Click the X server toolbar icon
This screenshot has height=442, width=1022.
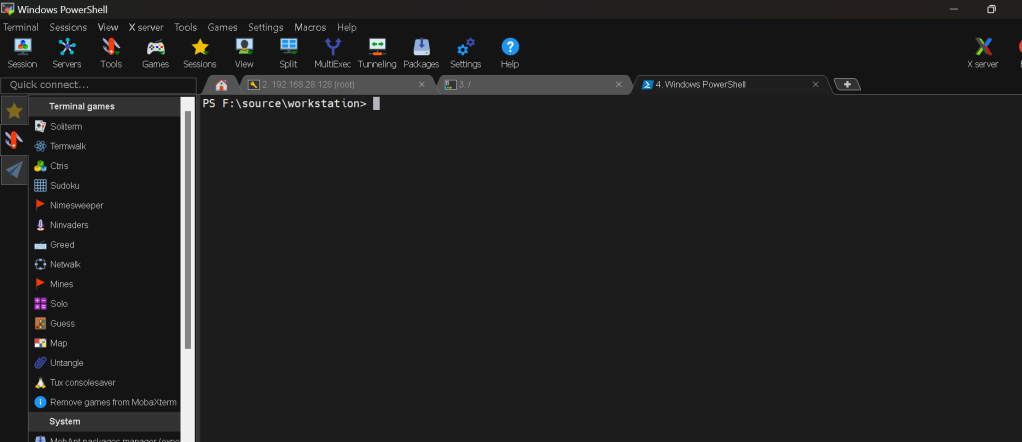click(x=982, y=53)
